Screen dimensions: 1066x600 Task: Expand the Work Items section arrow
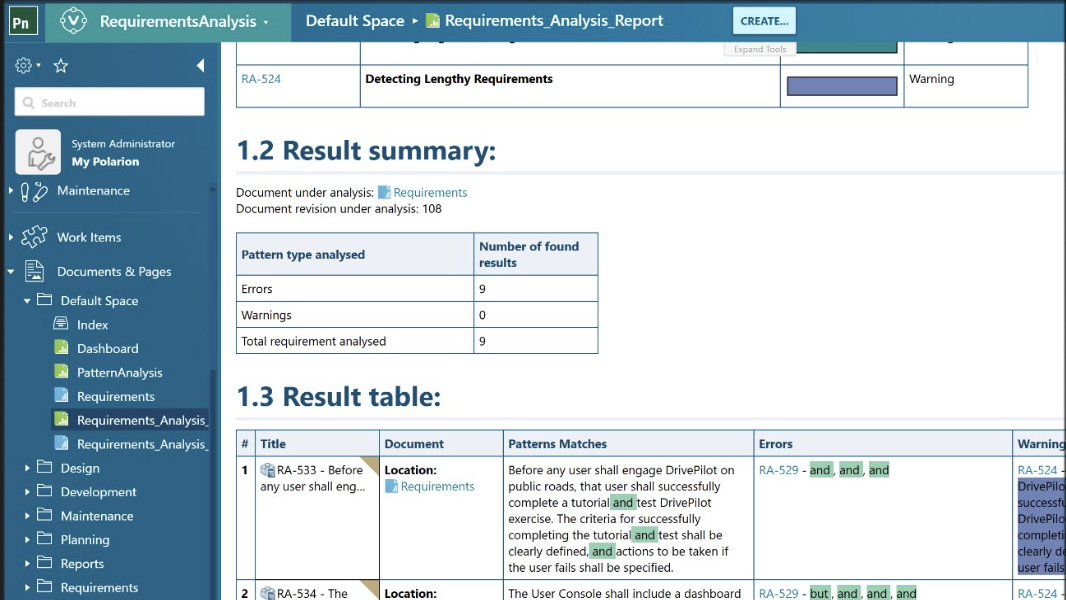[x=11, y=237]
